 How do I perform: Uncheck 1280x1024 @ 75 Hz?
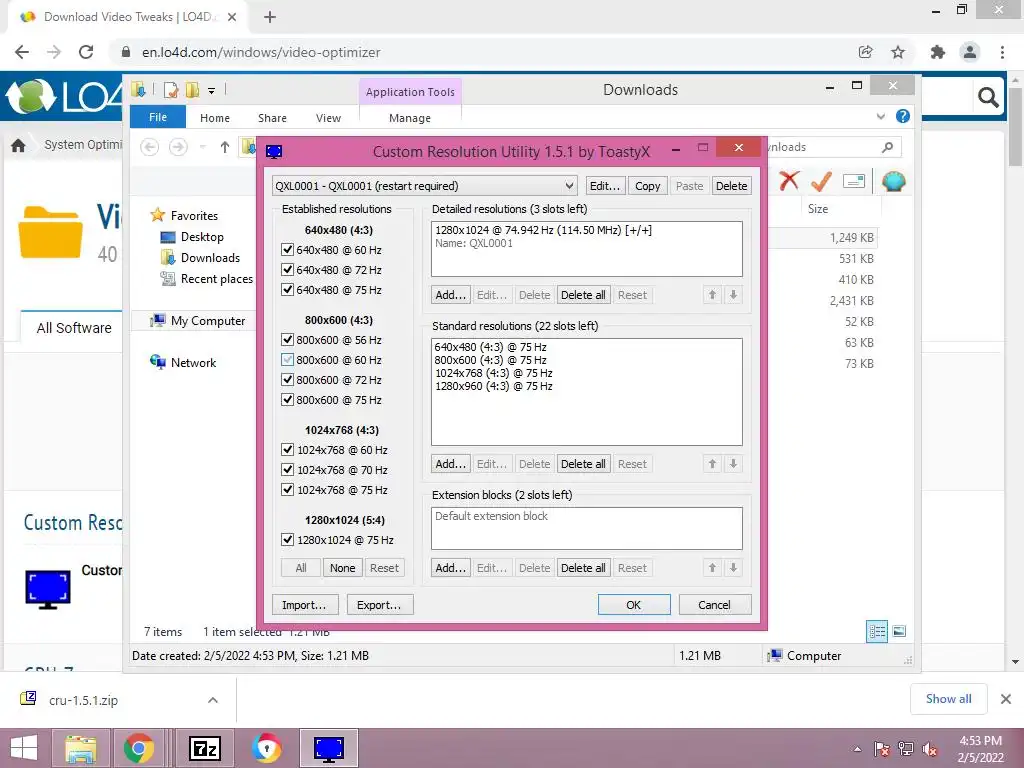click(x=287, y=539)
